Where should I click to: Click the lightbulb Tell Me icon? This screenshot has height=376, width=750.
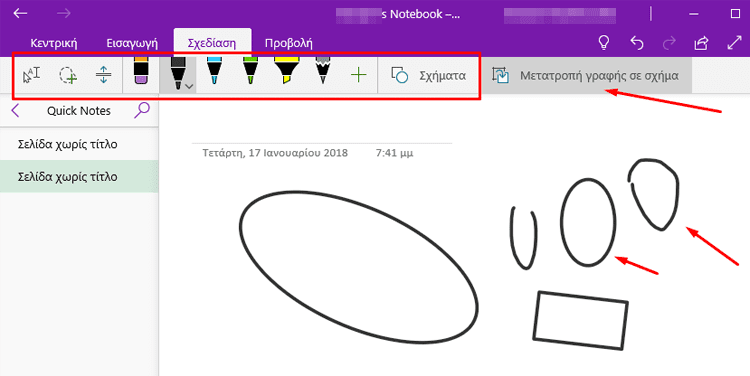[x=604, y=43]
